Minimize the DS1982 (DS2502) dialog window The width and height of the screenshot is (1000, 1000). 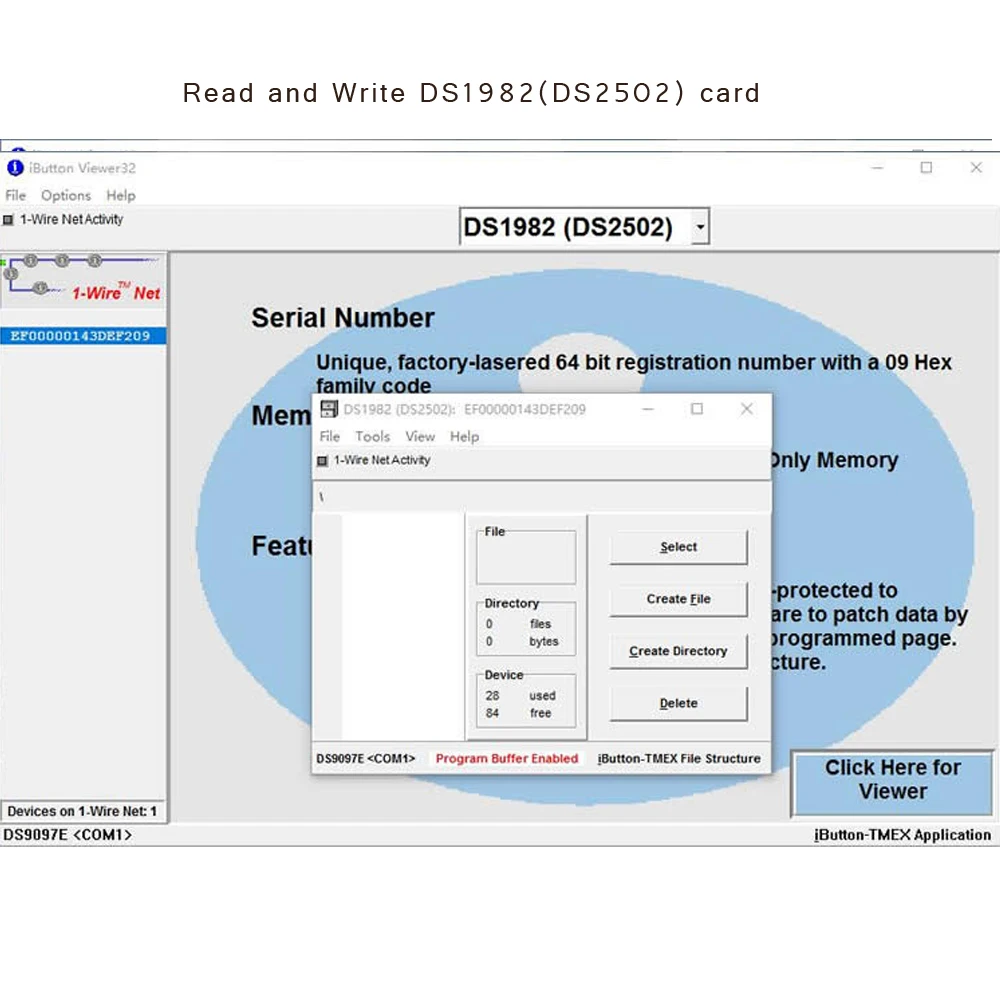[x=648, y=409]
